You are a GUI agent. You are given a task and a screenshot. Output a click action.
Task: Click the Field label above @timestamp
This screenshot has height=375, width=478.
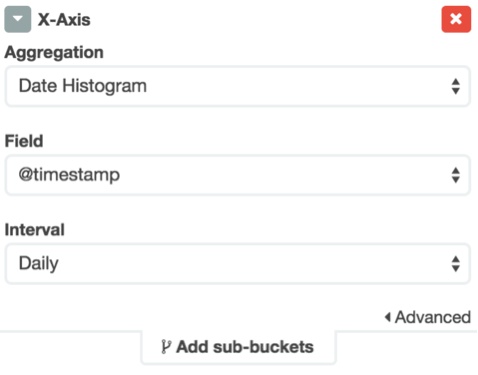[x=24, y=141]
